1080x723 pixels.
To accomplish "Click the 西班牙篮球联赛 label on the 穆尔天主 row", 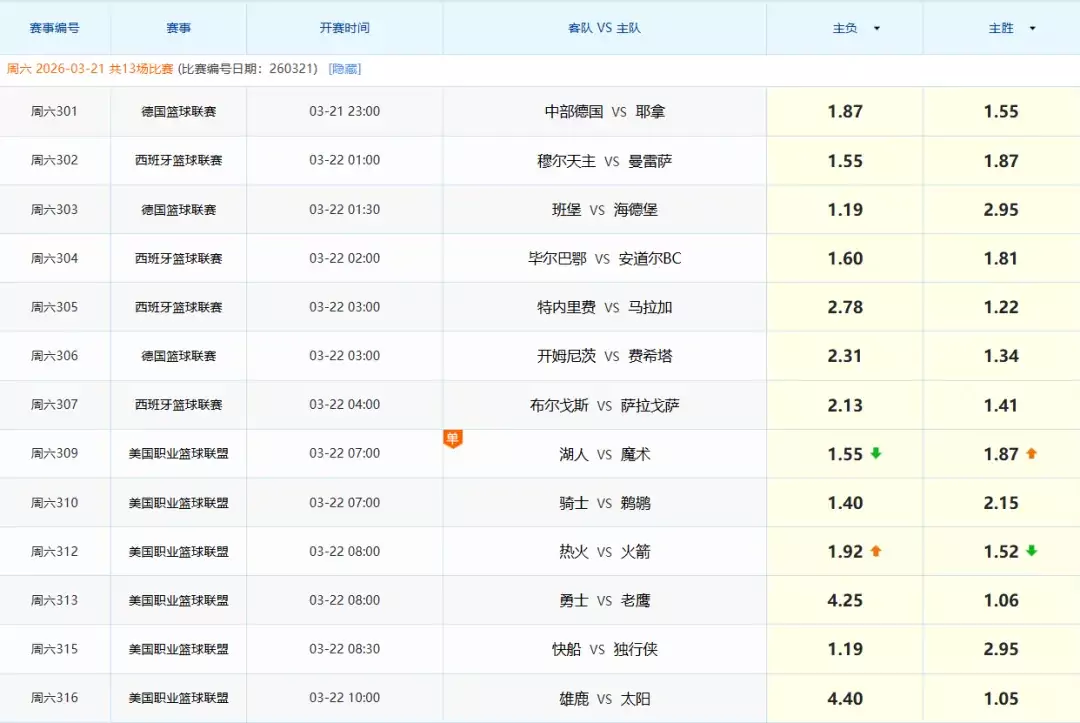I will (x=178, y=160).
